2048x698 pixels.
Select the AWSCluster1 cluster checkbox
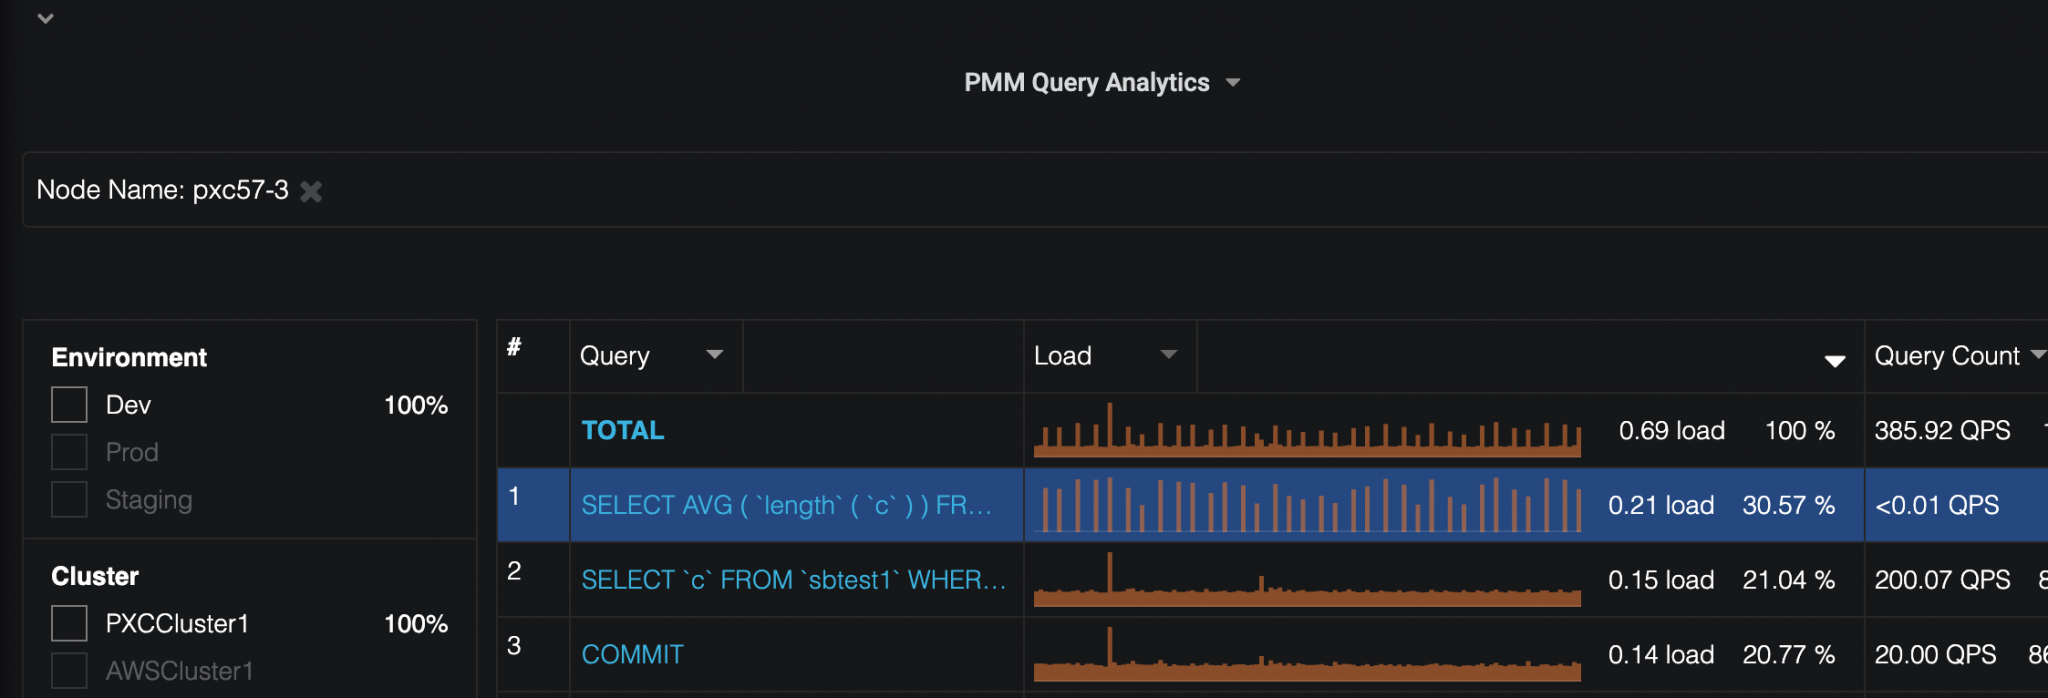(x=69, y=670)
